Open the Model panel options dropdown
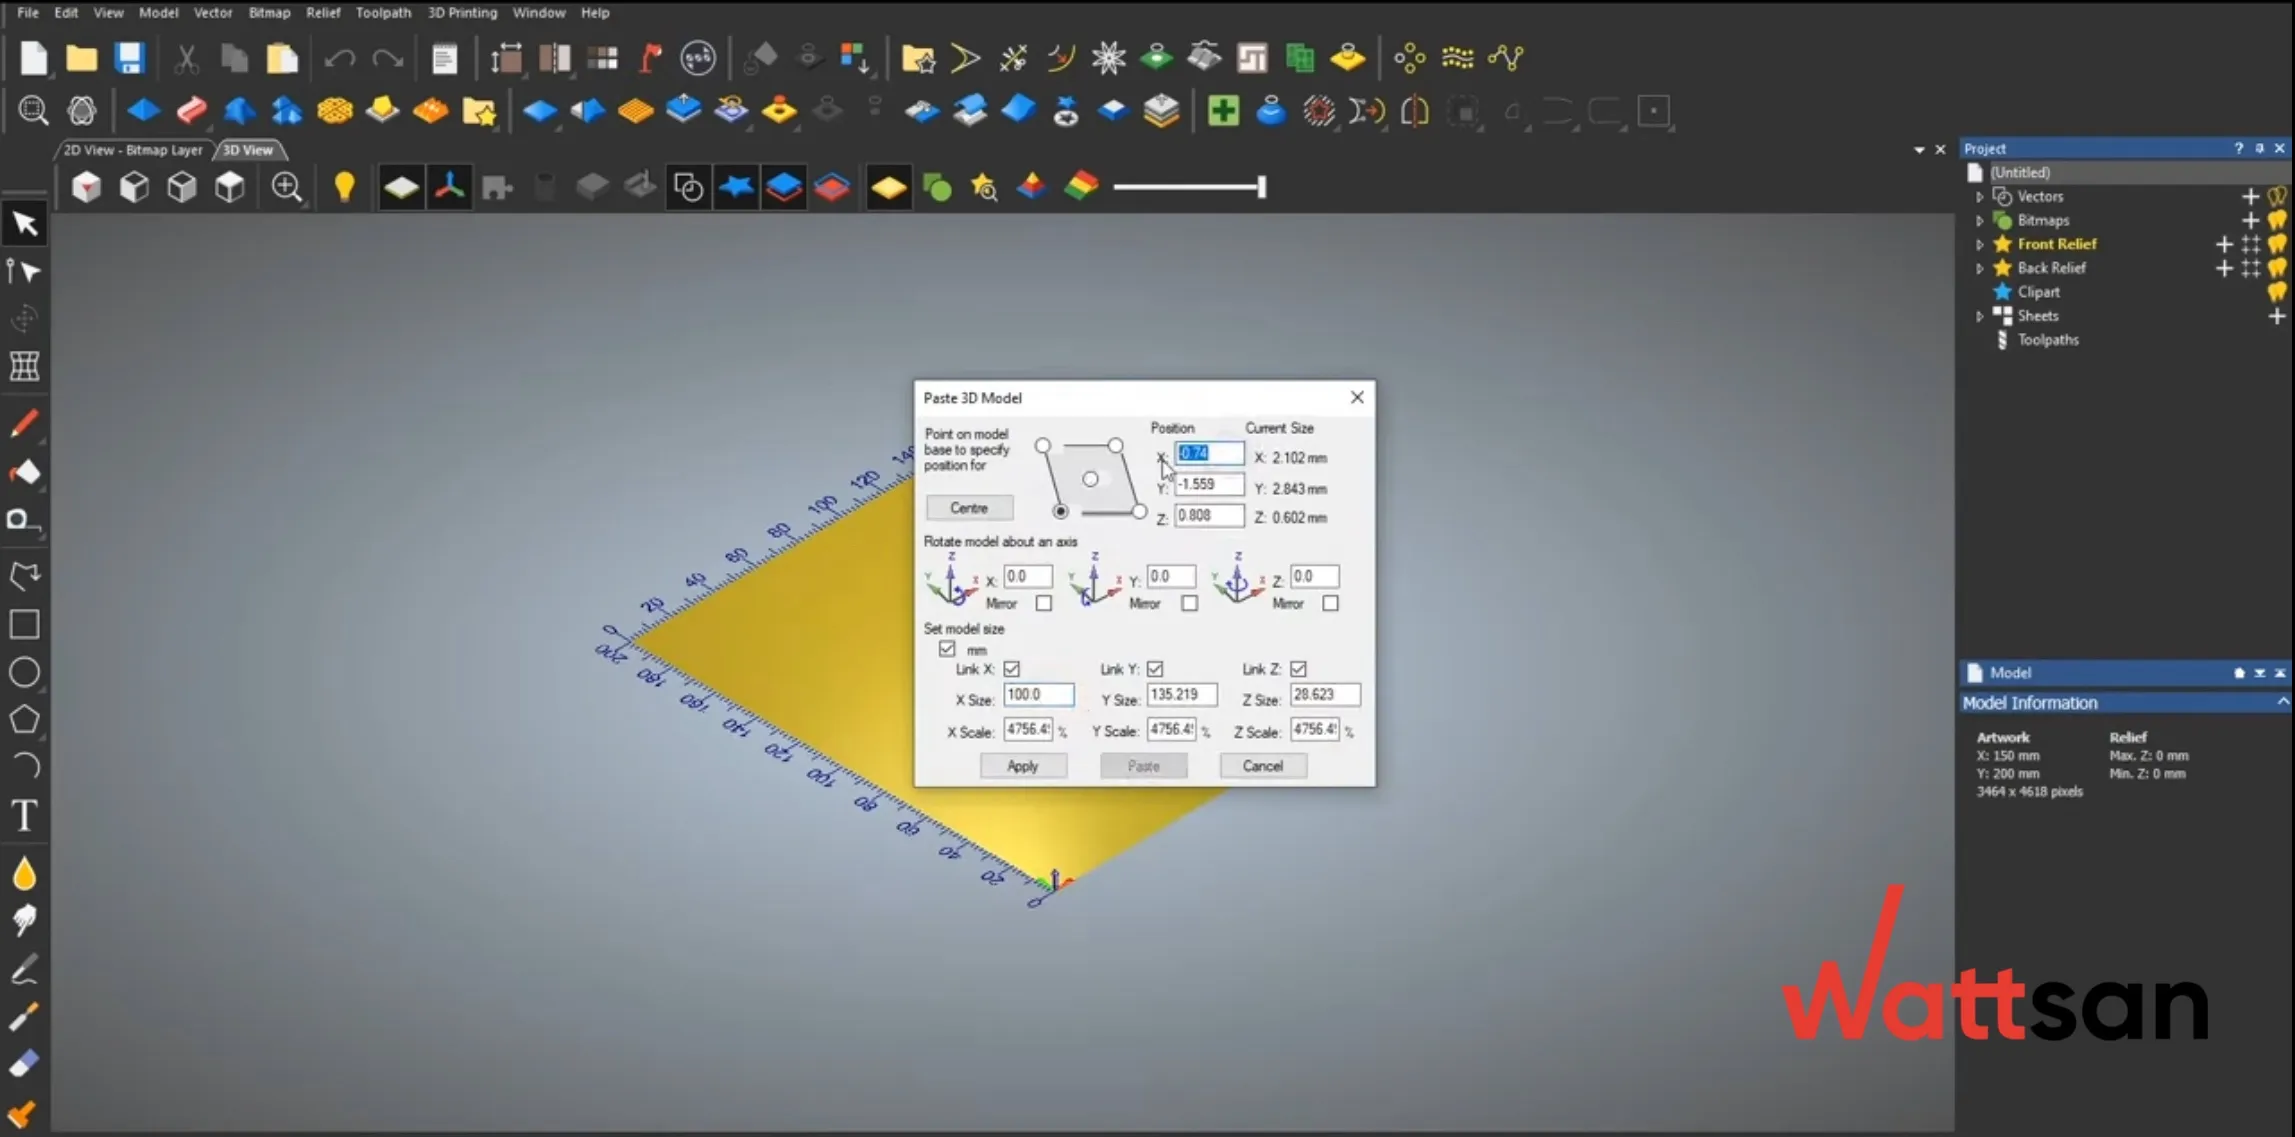 [2259, 673]
